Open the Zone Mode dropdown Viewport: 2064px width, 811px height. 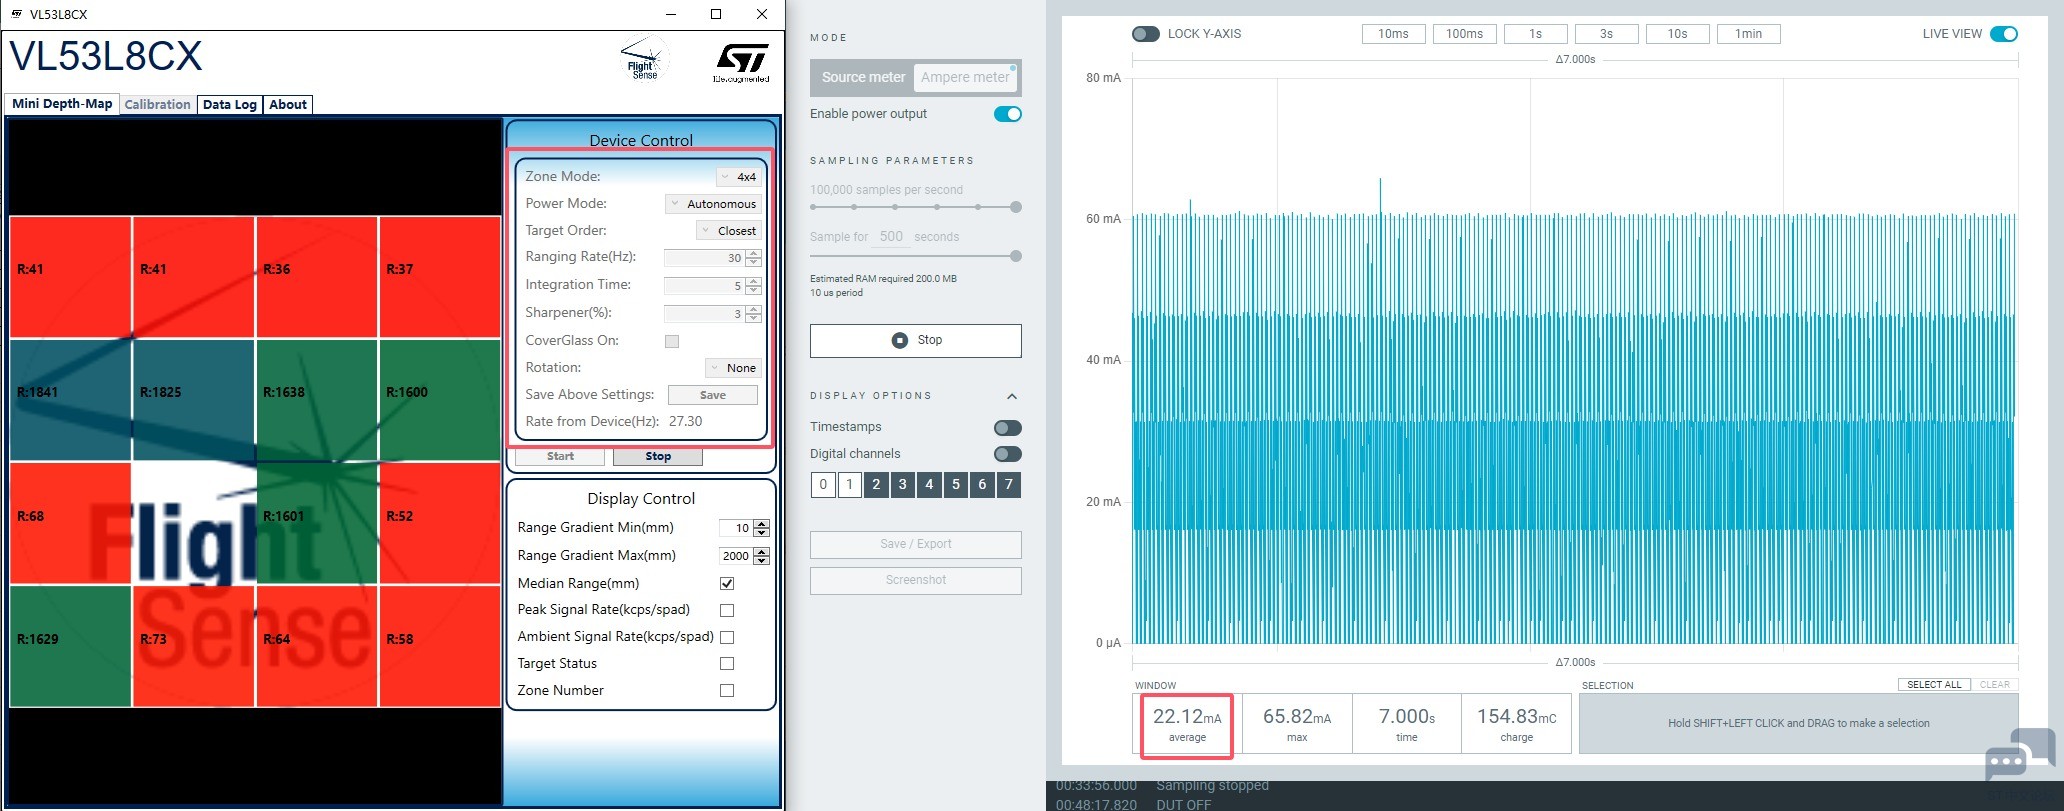coord(739,177)
